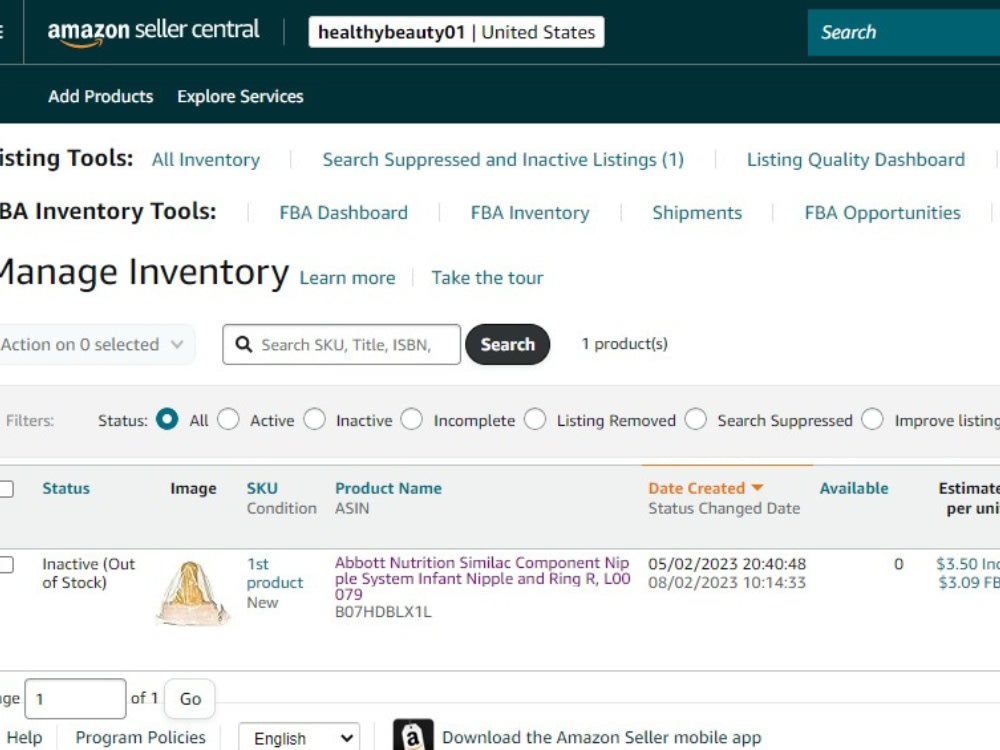Open Search Suppressed and Inactive Listings (1)
Image resolution: width=1000 pixels, height=750 pixels.
click(x=503, y=159)
